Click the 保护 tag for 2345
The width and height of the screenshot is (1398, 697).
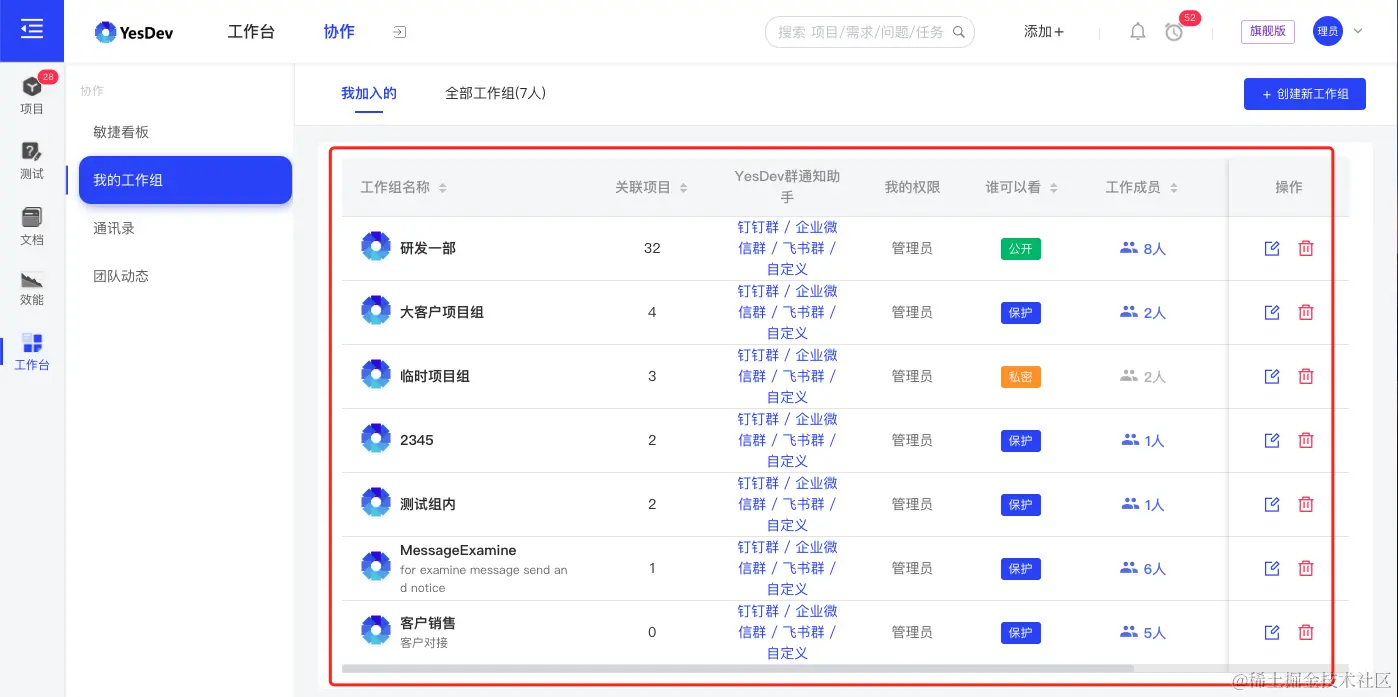click(x=1021, y=441)
